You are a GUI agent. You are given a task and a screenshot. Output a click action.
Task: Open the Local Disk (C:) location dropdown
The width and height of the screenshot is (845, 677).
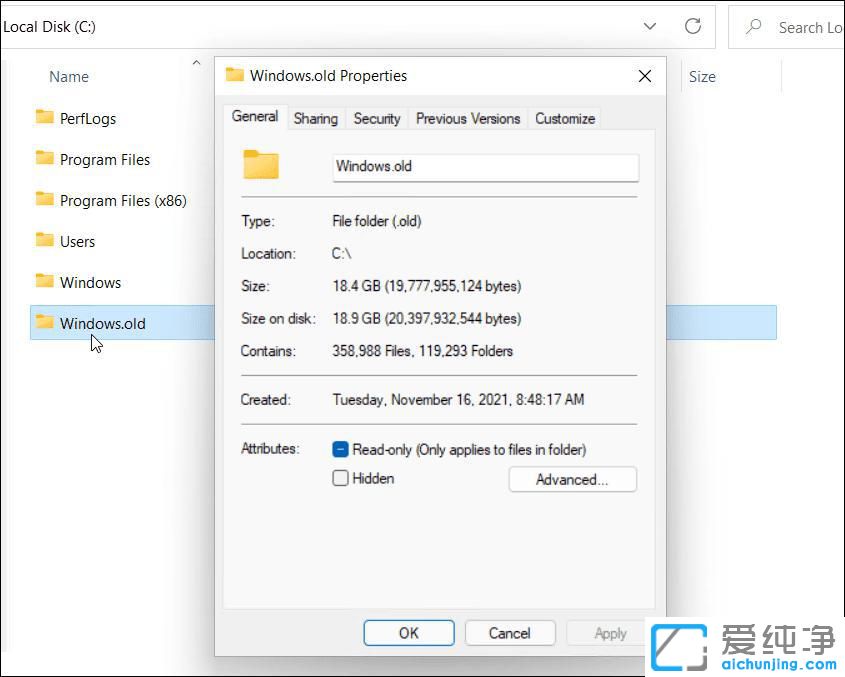pyautogui.click(x=649, y=27)
